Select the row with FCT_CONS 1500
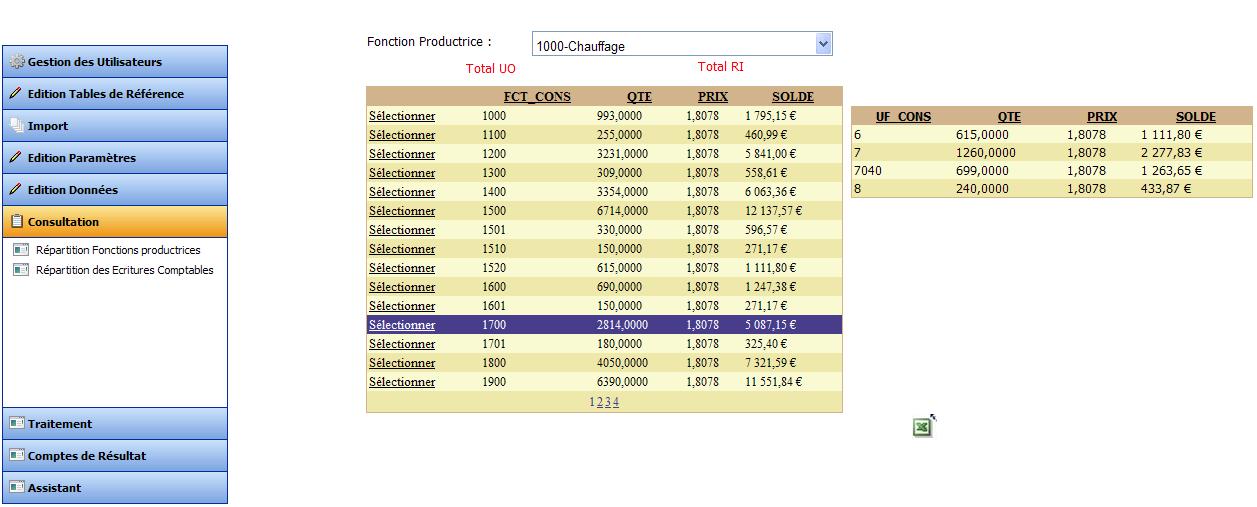The height and width of the screenshot is (507, 1257). pos(402,211)
